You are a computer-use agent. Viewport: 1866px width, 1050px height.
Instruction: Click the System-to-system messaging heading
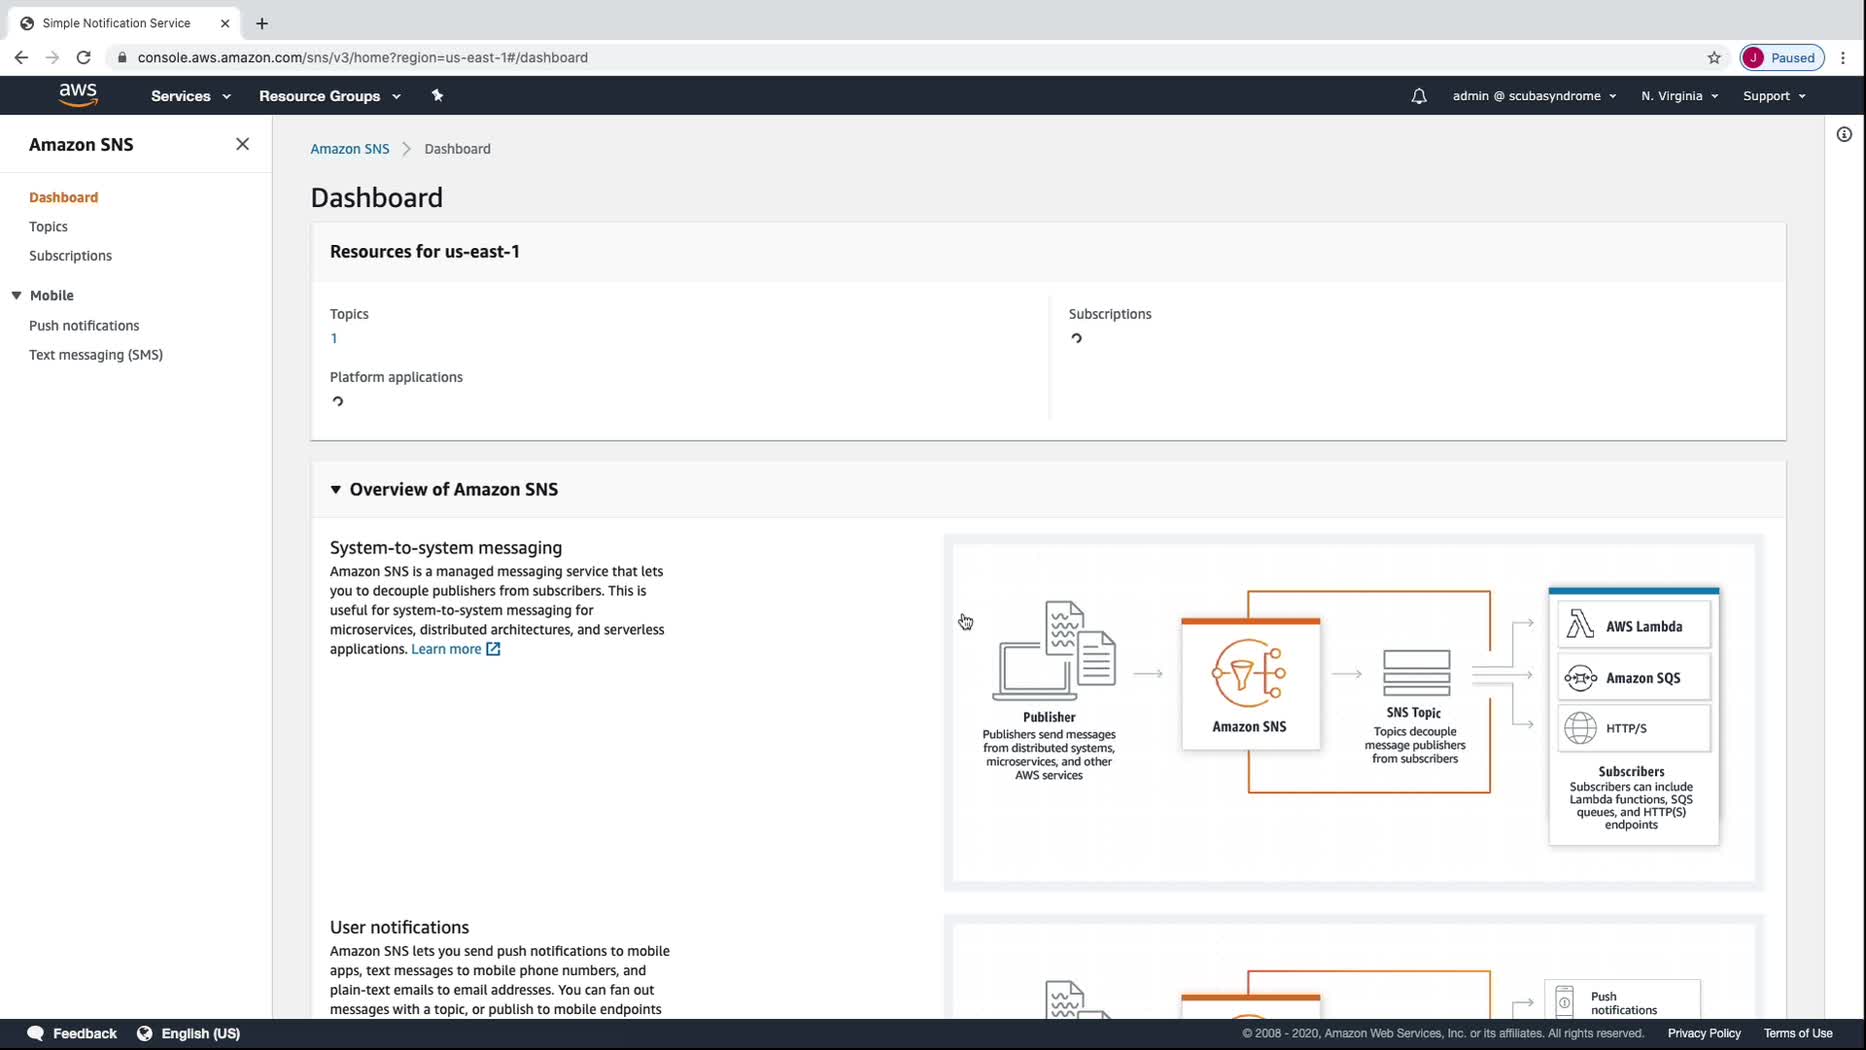(446, 548)
